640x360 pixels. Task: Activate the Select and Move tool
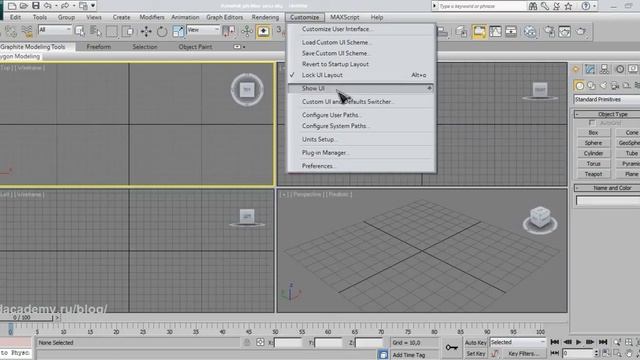[146, 31]
